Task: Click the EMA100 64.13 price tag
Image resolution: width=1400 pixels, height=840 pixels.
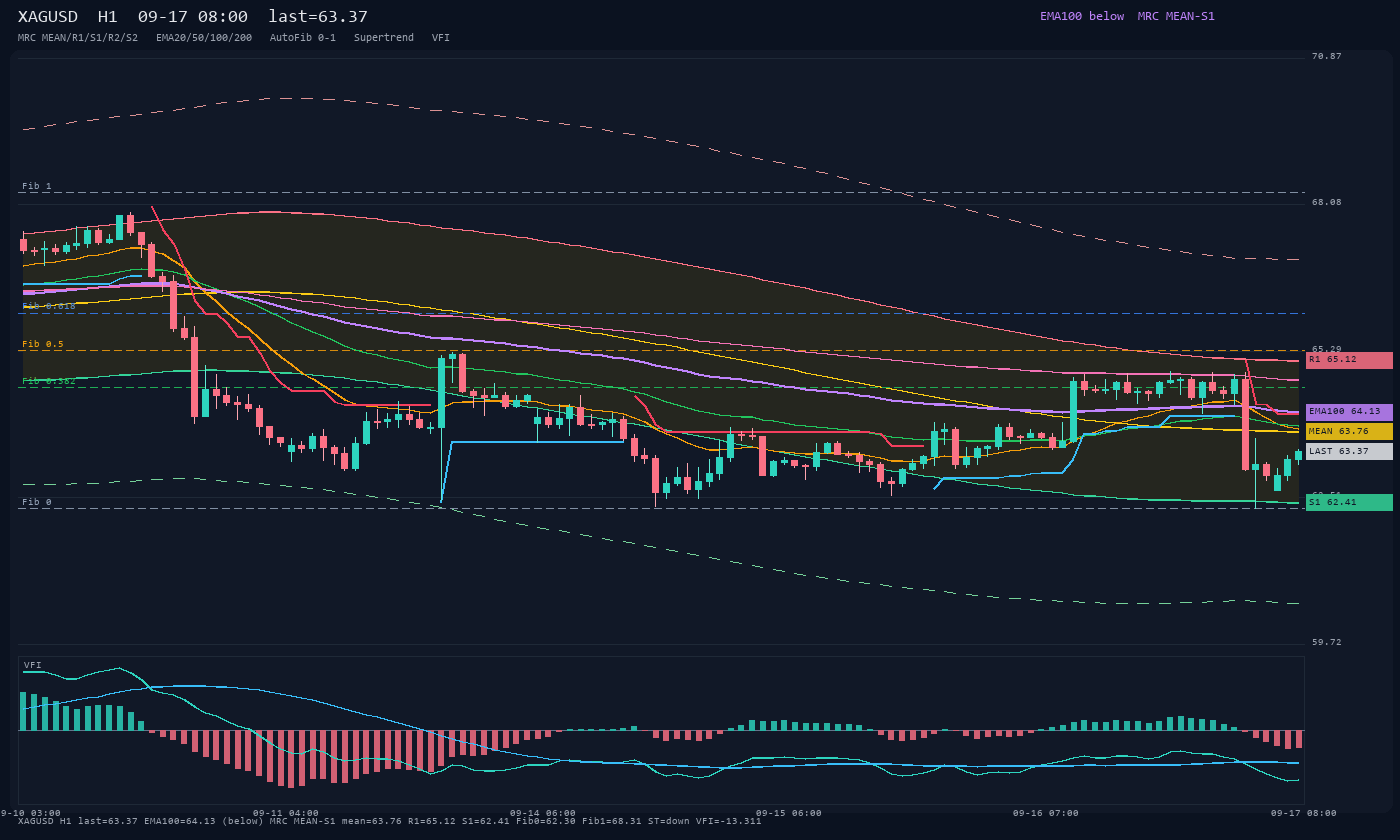Action: (x=1349, y=412)
